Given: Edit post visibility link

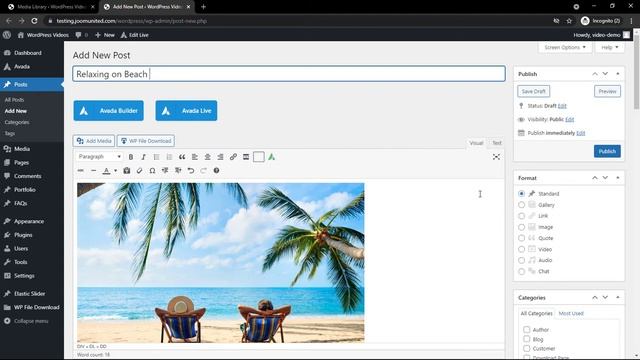Looking at the screenshot, I should point(570,120).
